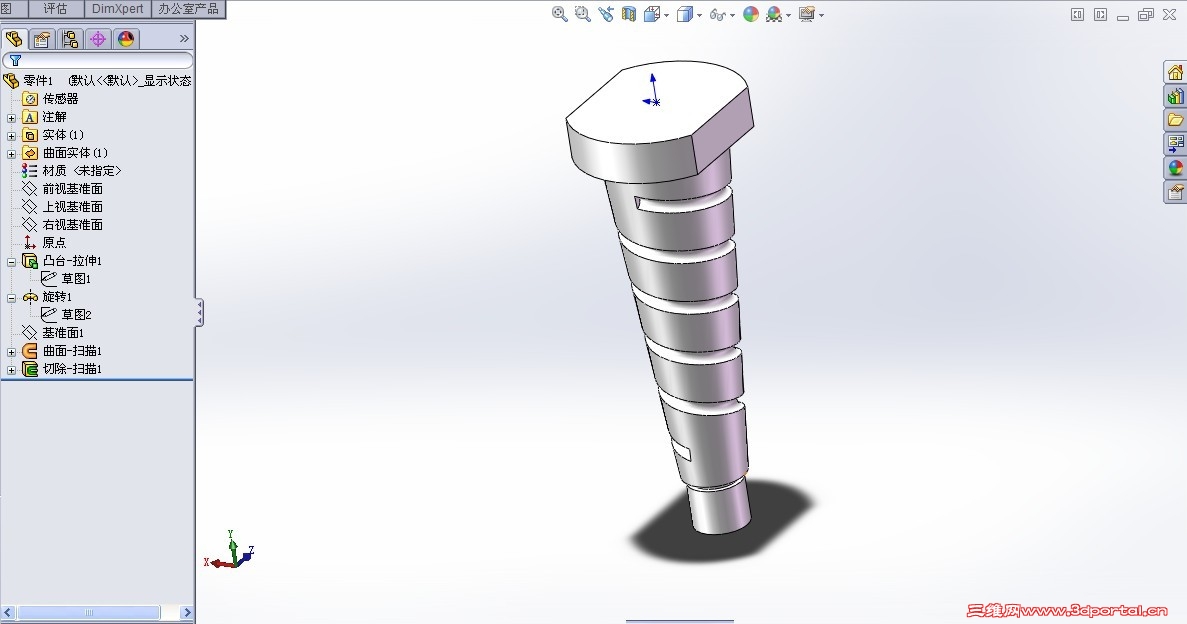Image resolution: width=1187 pixels, height=624 pixels.
Task: Expand the 曲面-扫描1 feature node
Action: pos(11,352)
